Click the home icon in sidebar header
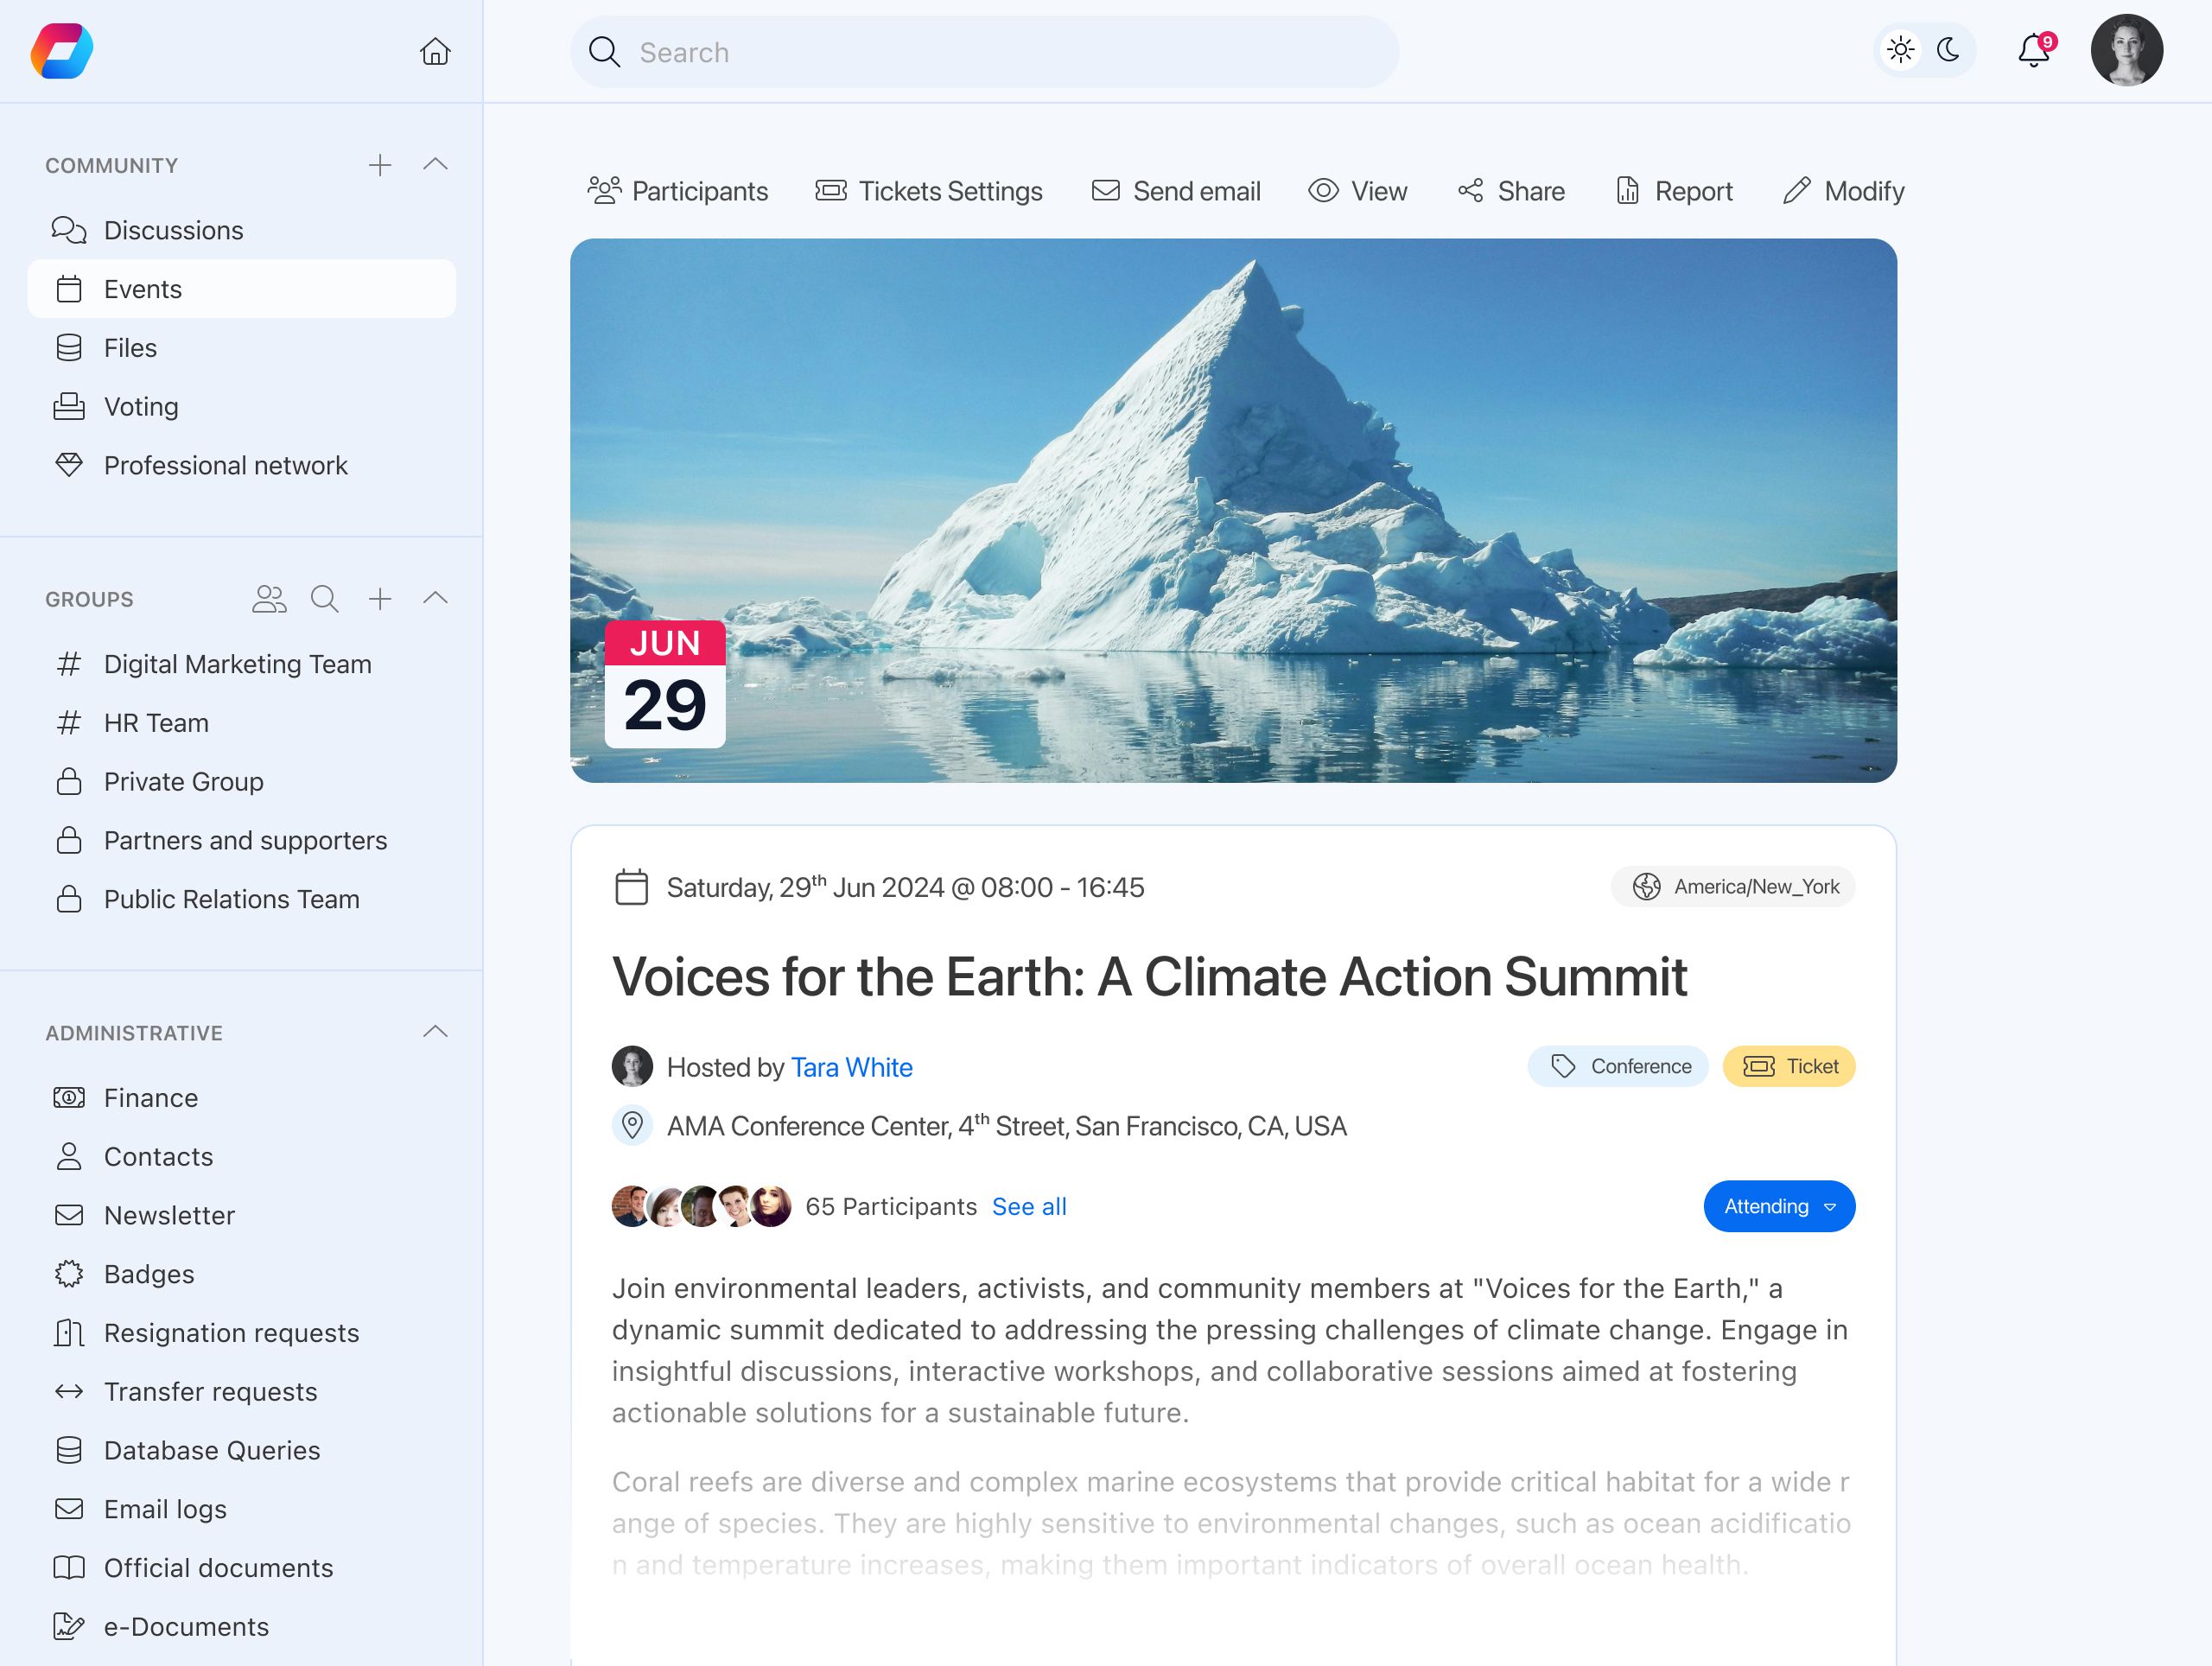 coord(435,51)
